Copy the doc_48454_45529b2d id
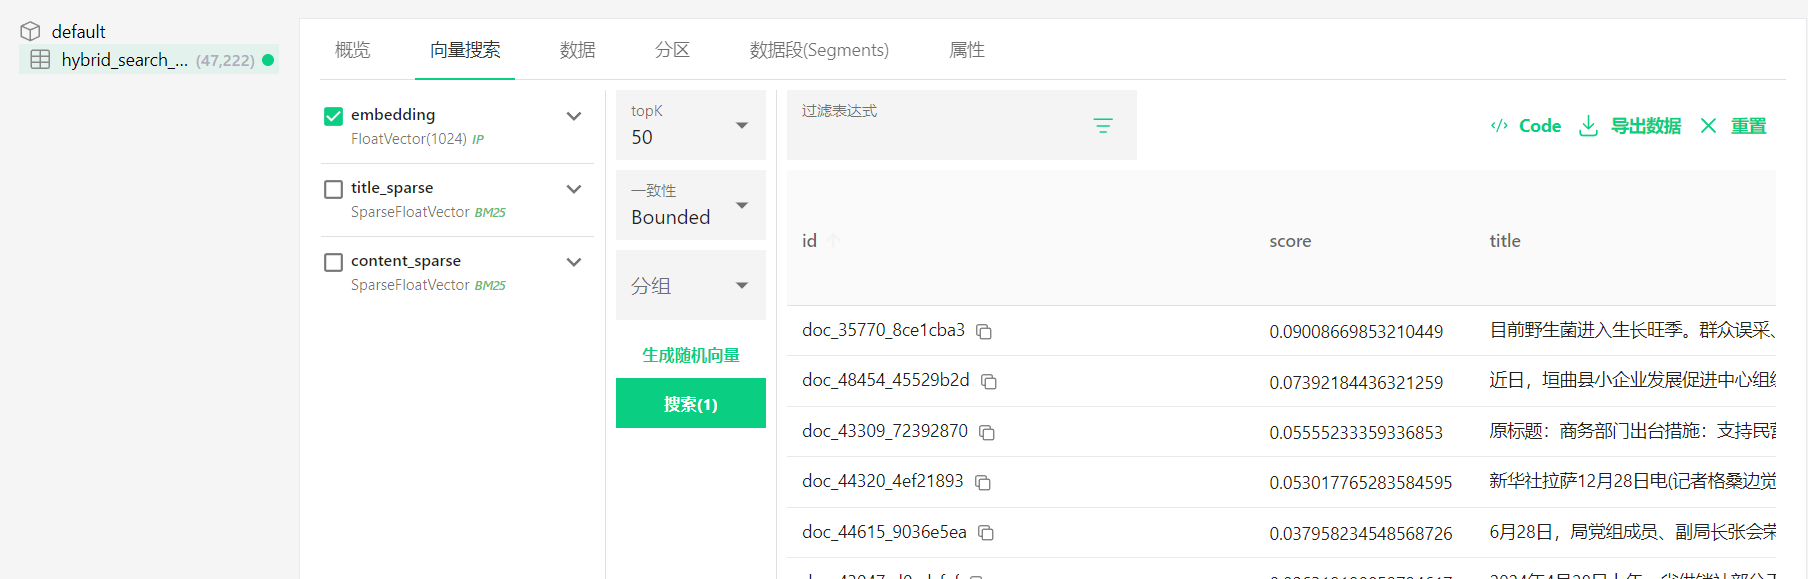1808x579 pixels. tap(989, 382)
